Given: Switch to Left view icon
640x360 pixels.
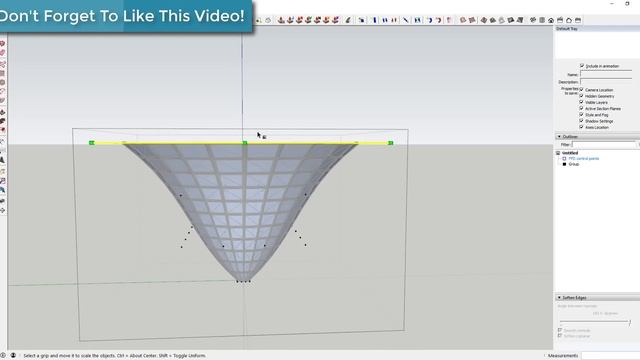Looking at the screenshot, I should click(x=578, y=20).
